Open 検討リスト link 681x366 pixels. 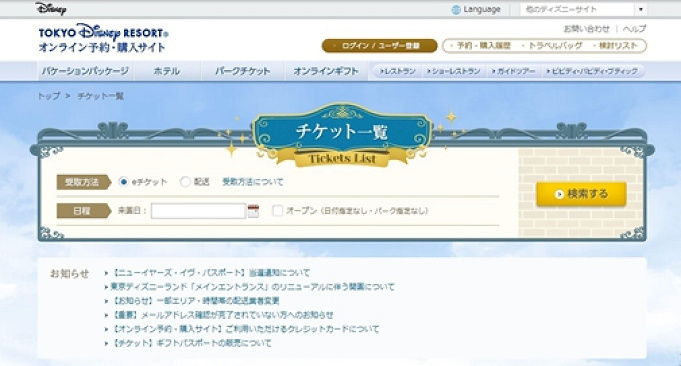(x=615, y=46)
